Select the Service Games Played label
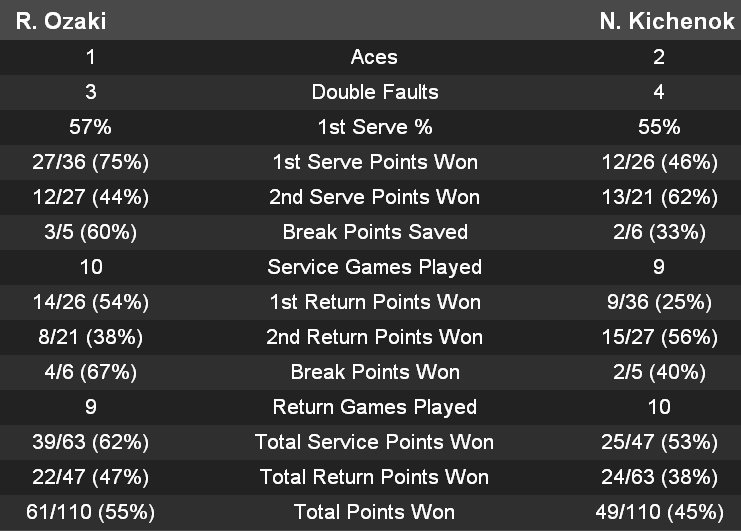Screen dimensions: 741x531 coord(374,267)
